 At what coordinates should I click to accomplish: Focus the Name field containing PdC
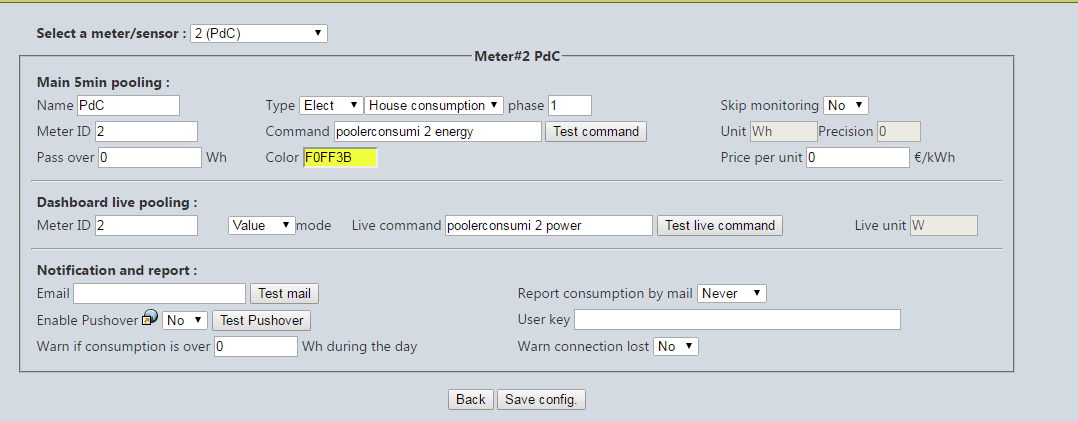click(x=128, y=105)
